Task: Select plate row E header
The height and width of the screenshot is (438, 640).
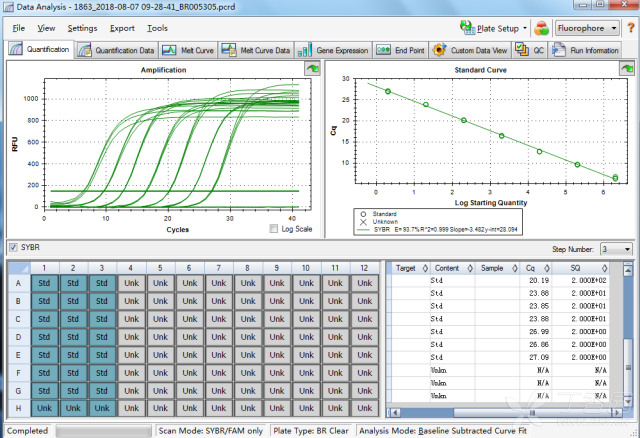Action: pos(19,355)
